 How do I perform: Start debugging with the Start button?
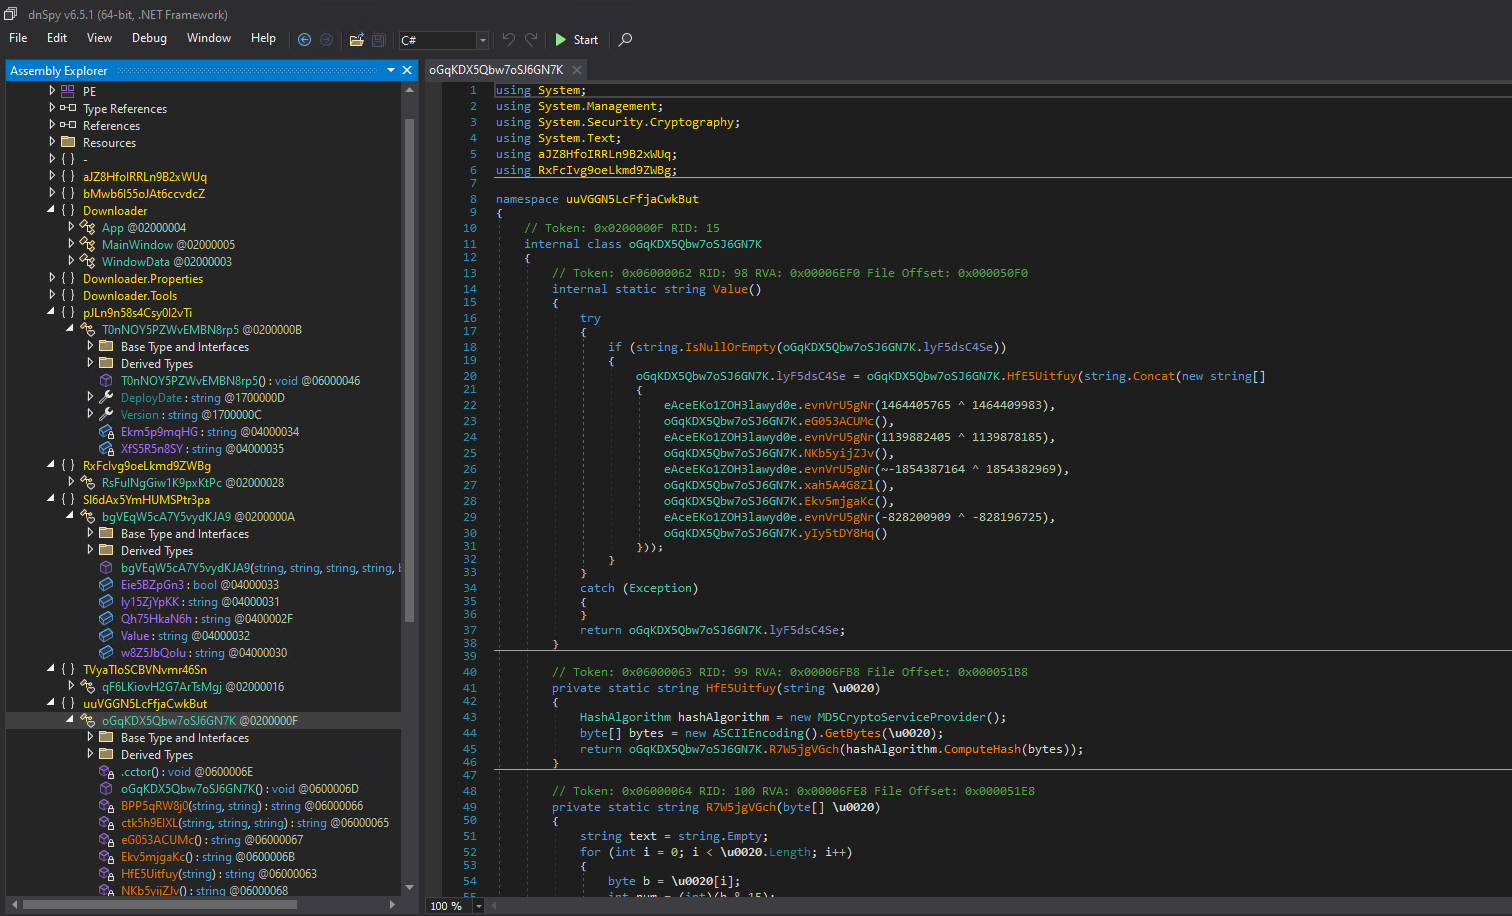(x=577, y=40)
